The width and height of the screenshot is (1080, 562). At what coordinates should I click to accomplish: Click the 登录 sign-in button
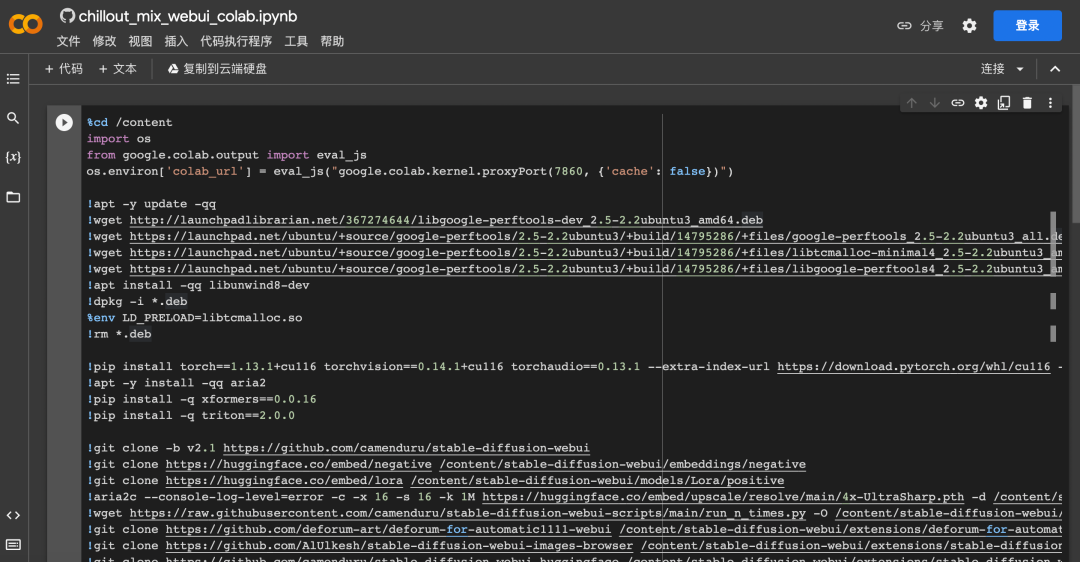click(1027, 25)
